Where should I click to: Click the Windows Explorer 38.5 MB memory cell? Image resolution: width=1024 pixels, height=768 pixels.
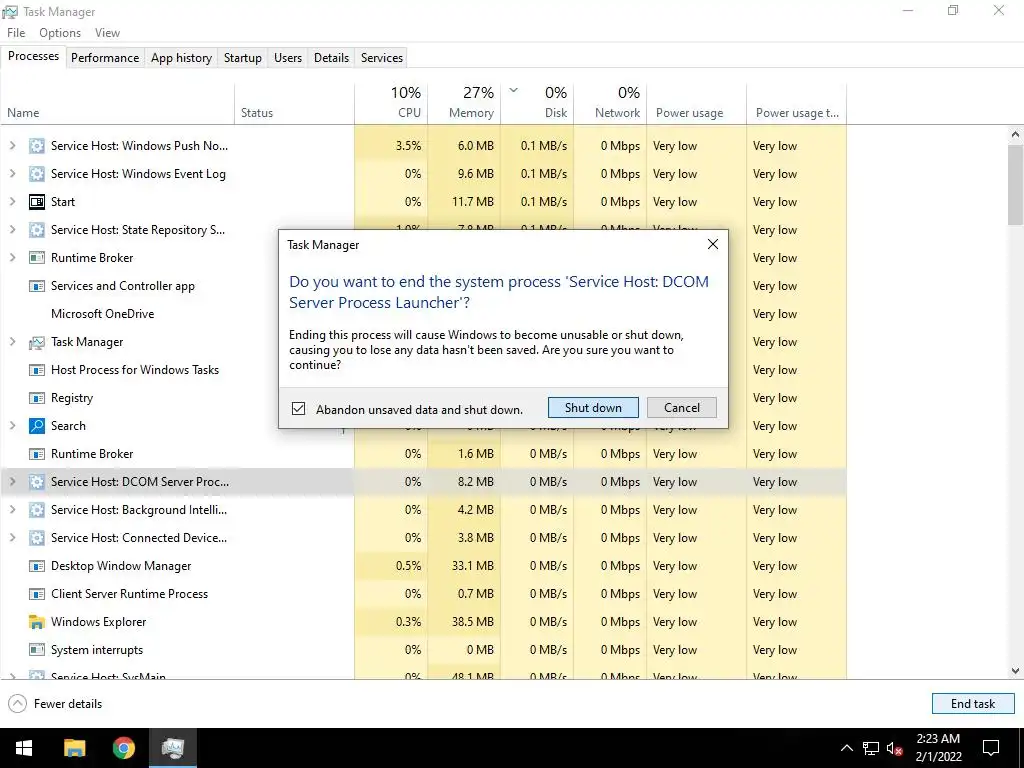coord(464,622)
